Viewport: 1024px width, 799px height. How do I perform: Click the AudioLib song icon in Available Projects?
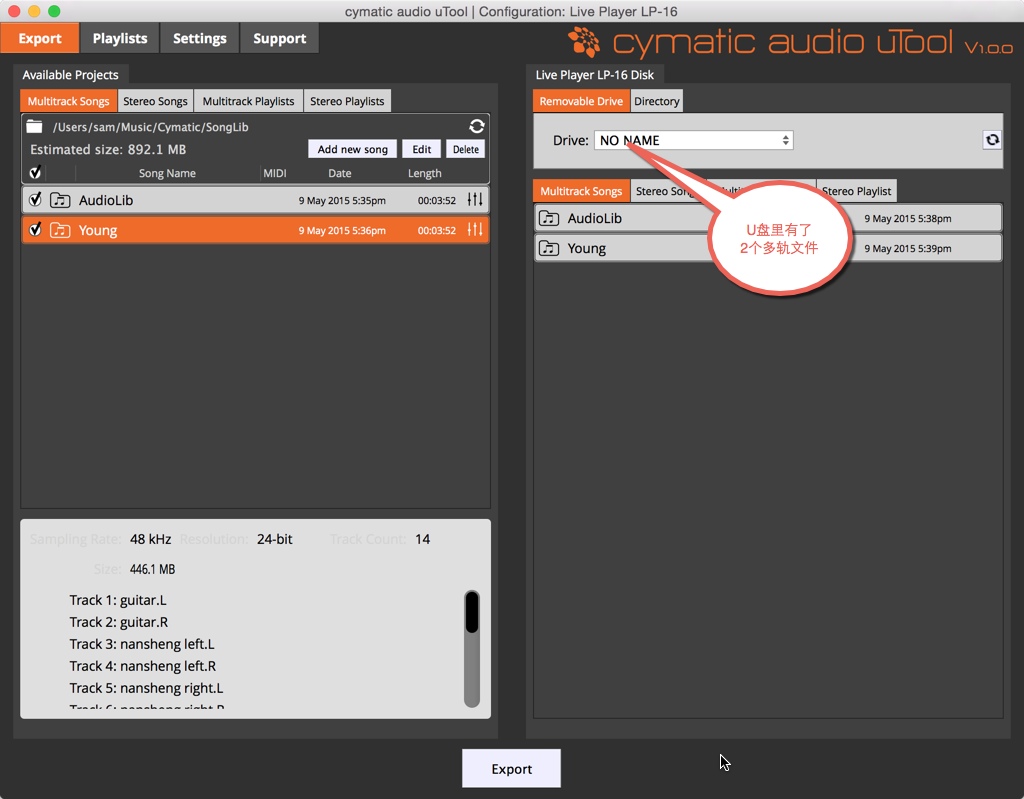(x=60, y=200)
